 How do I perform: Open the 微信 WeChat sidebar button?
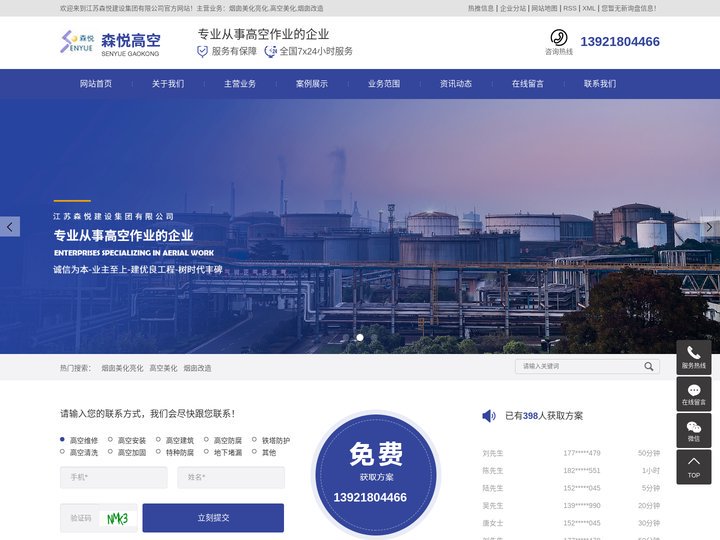[x=693, y=431]
